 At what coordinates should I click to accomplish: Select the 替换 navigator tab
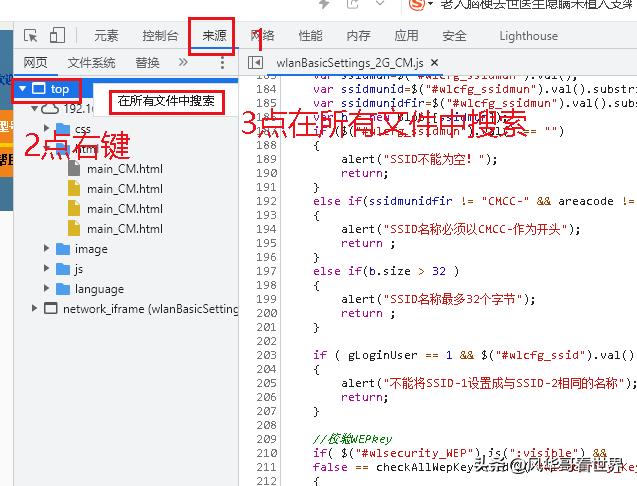(147, 63)
